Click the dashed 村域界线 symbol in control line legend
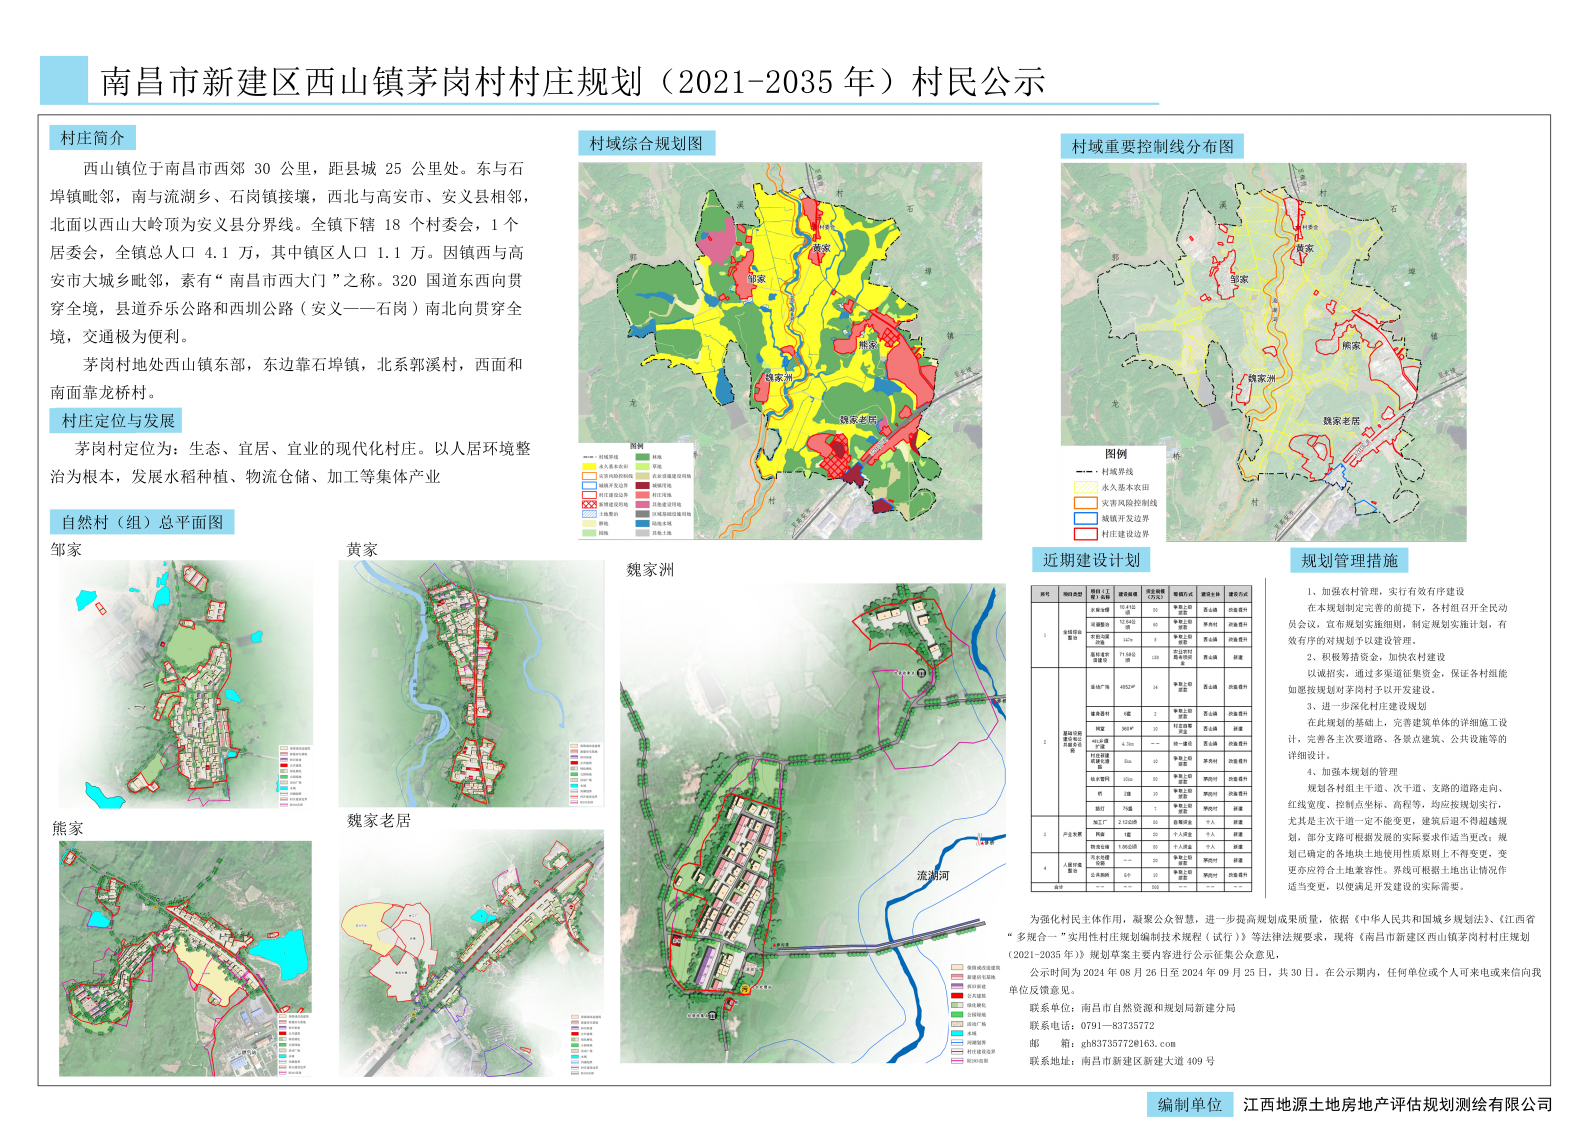This screenshot has height=1123, width=1587. tap(1085, 471)
